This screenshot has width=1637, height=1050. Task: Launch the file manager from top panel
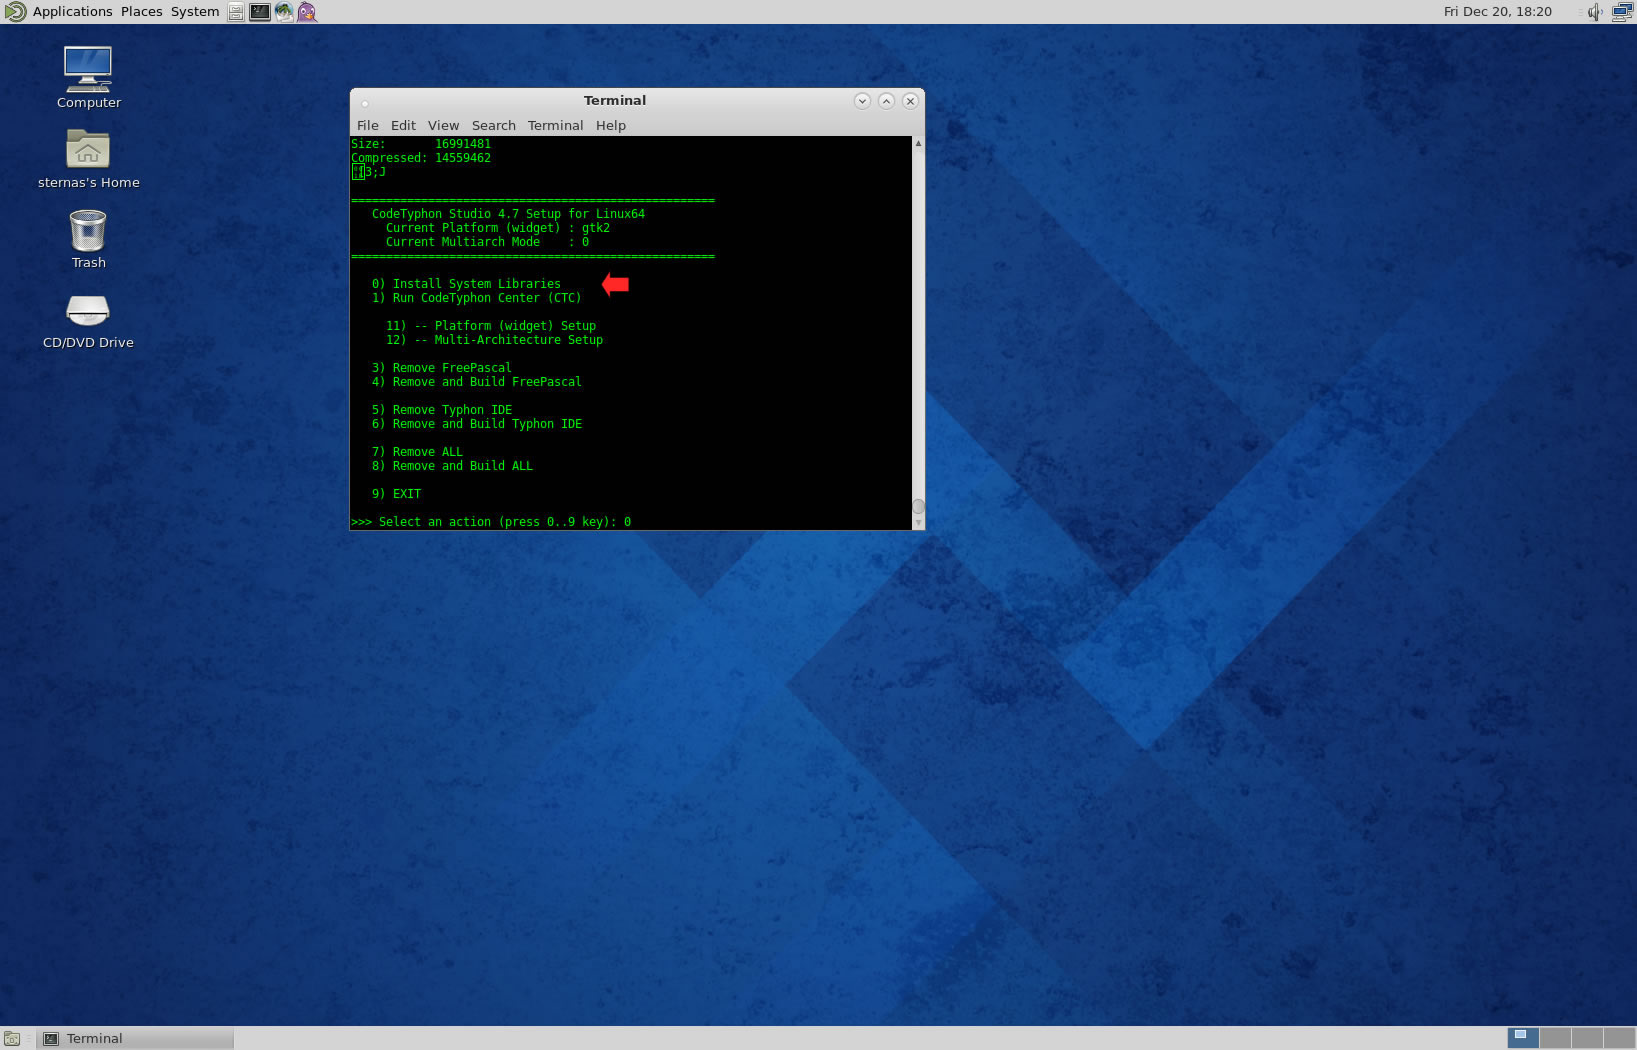coord(236,12)
